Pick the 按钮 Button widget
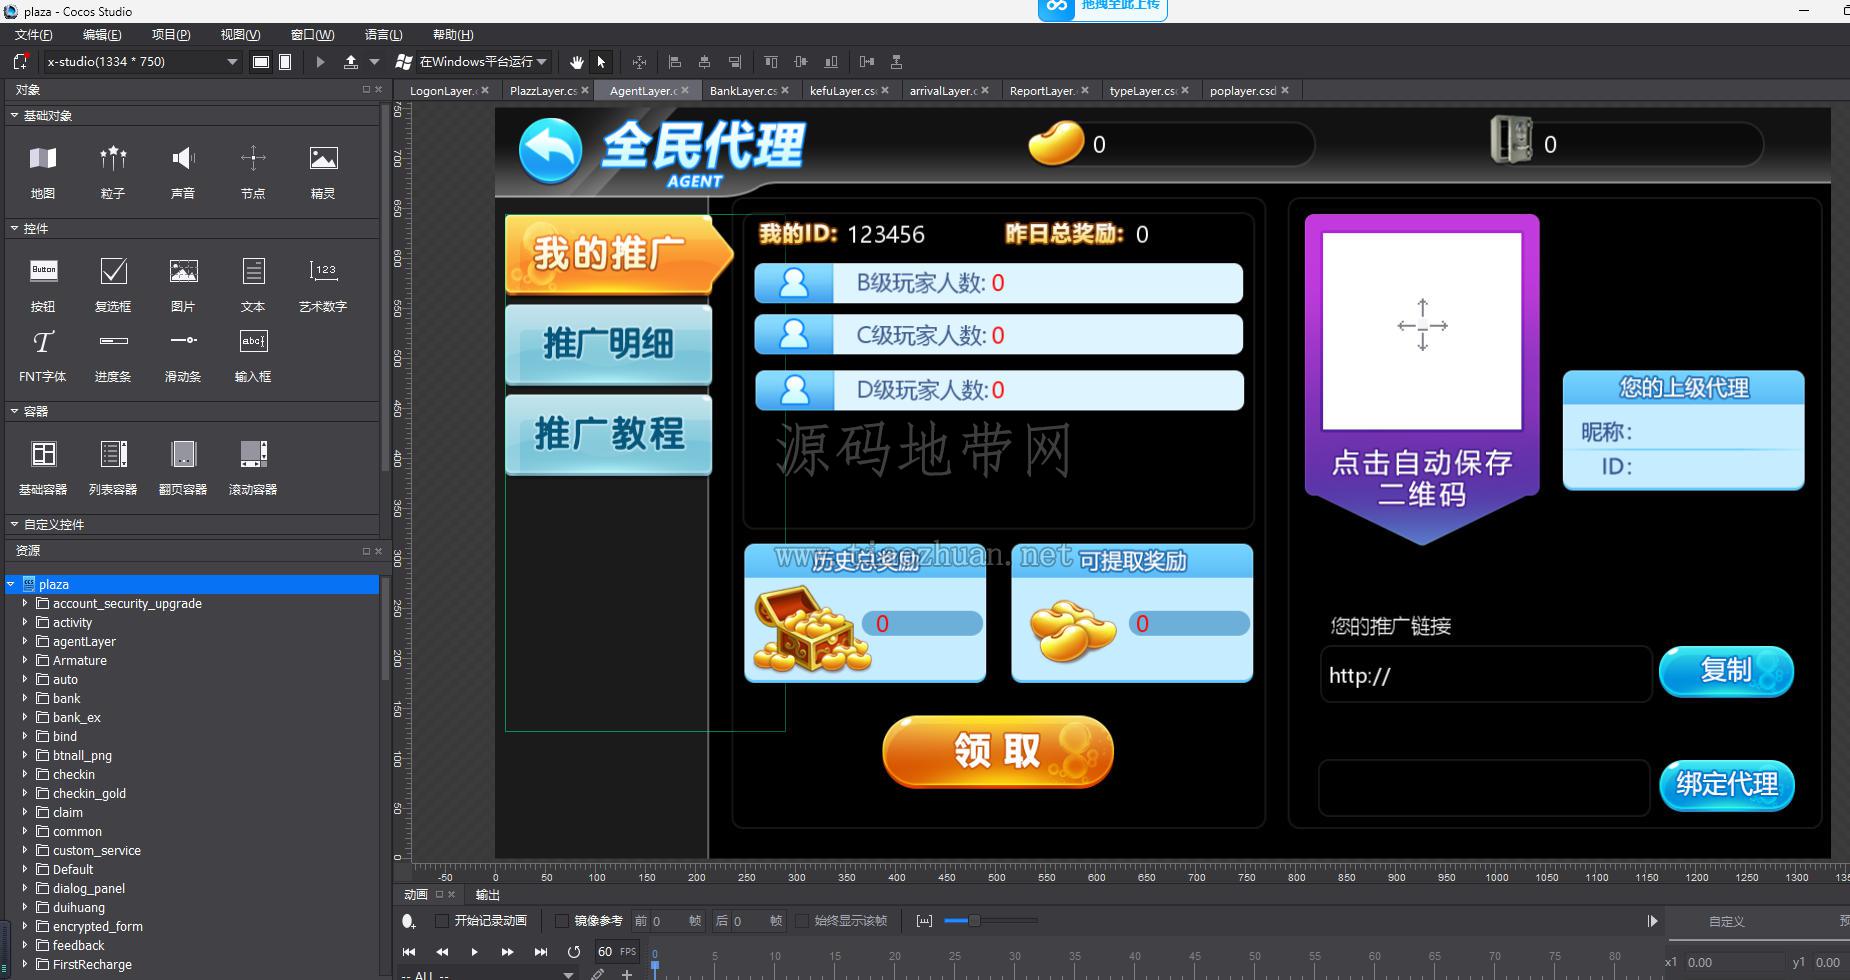Screen dimensions: 1850x980 (43, 271)
